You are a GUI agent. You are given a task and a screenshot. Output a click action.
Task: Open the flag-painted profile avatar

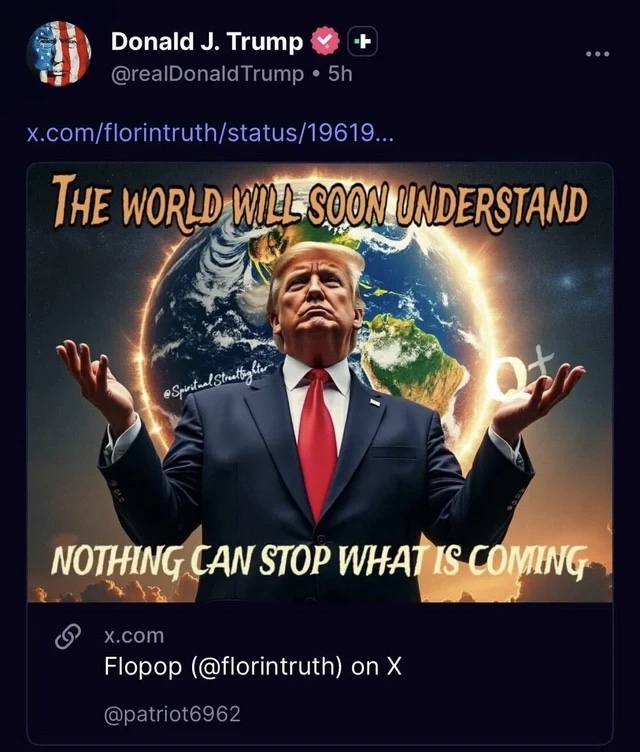click(x=59, y=53)
